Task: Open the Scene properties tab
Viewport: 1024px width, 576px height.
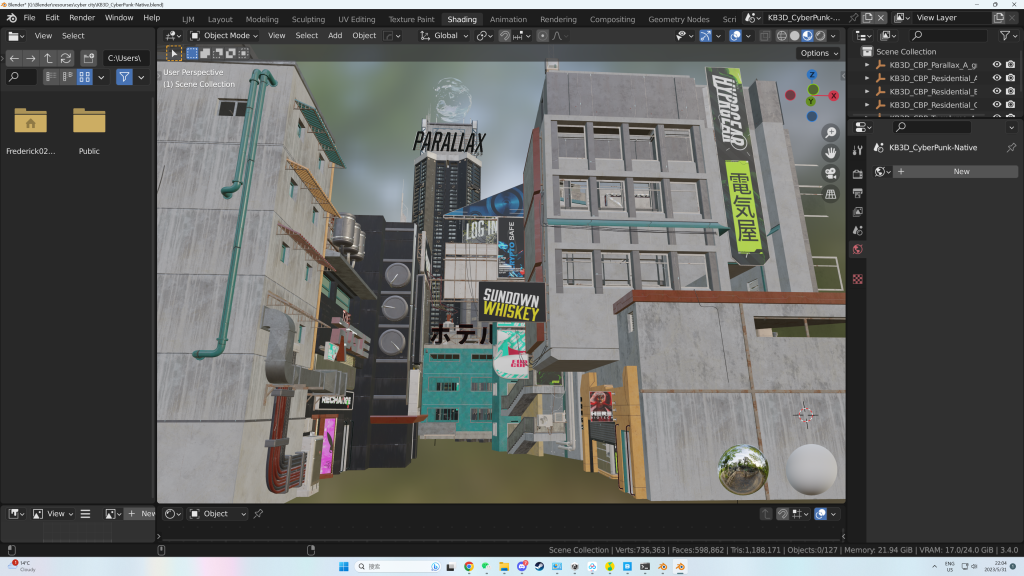Action: pyautogui.click(x=857, y=231)
